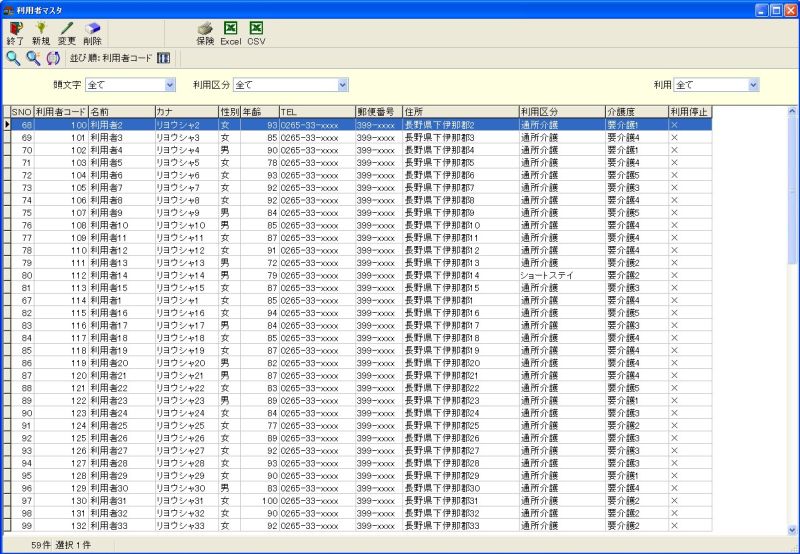
Task: Click the magnifier search icon
Action: (x=13, y=58)
